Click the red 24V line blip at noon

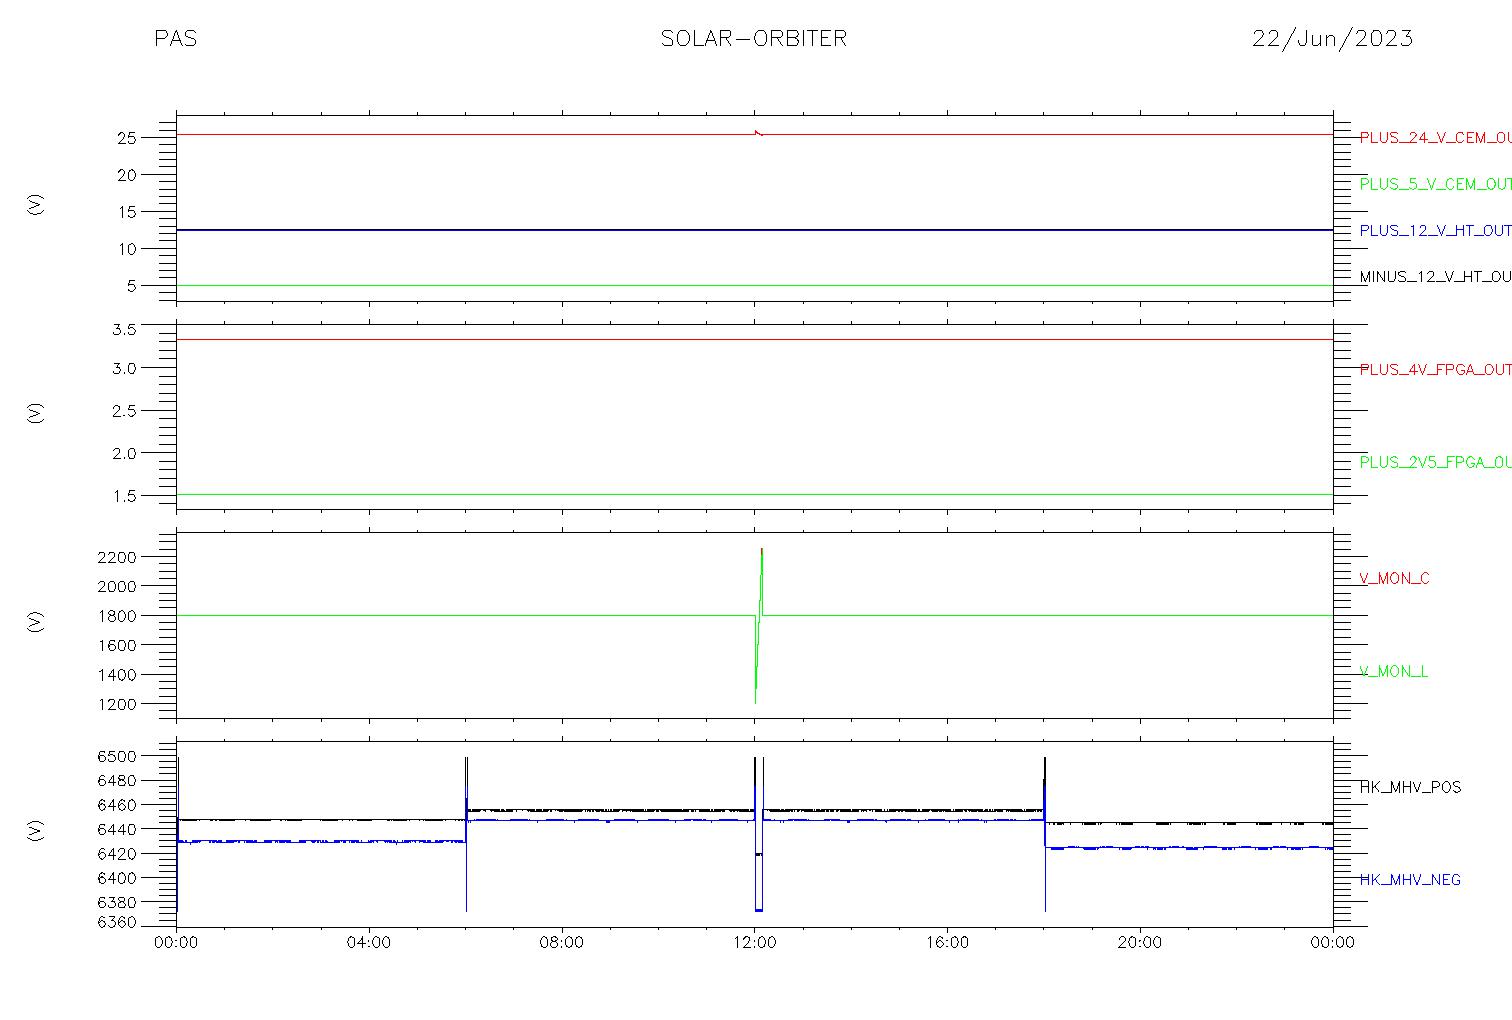[x=758, y=132]
